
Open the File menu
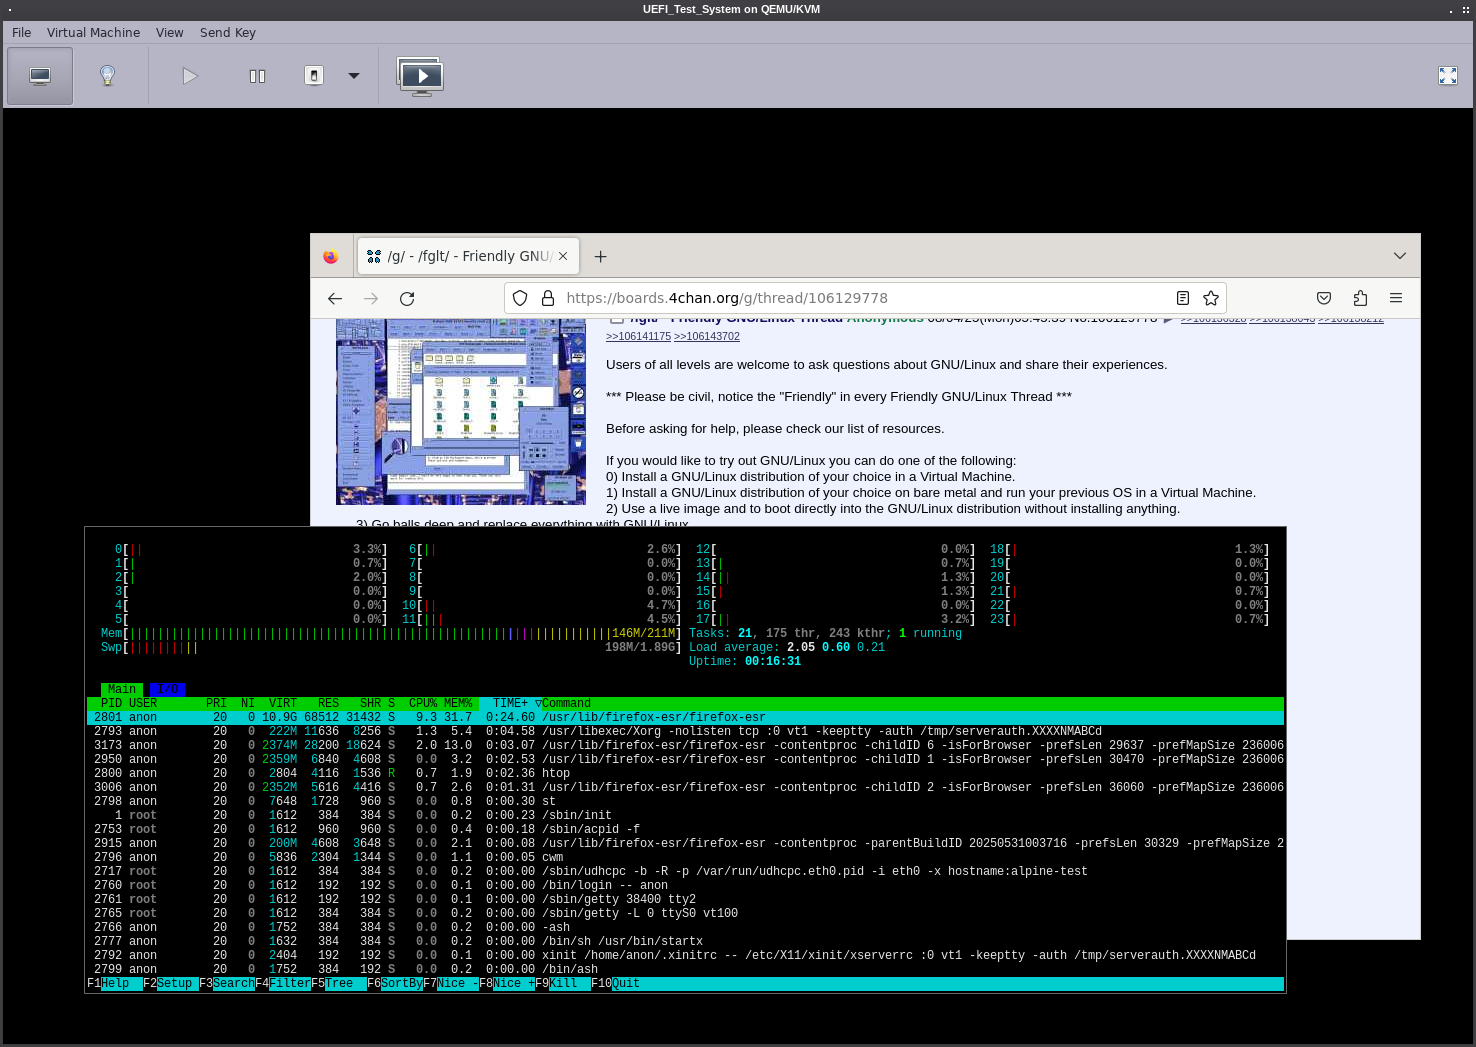pos(22,32)
